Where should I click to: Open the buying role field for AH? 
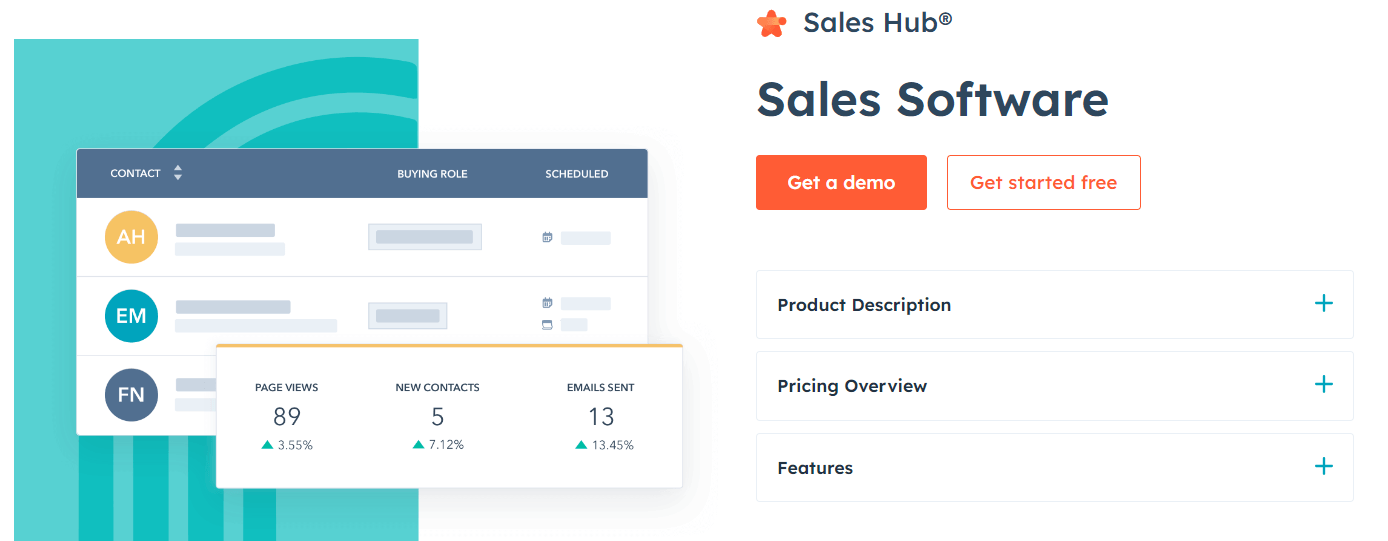point(425,237)
